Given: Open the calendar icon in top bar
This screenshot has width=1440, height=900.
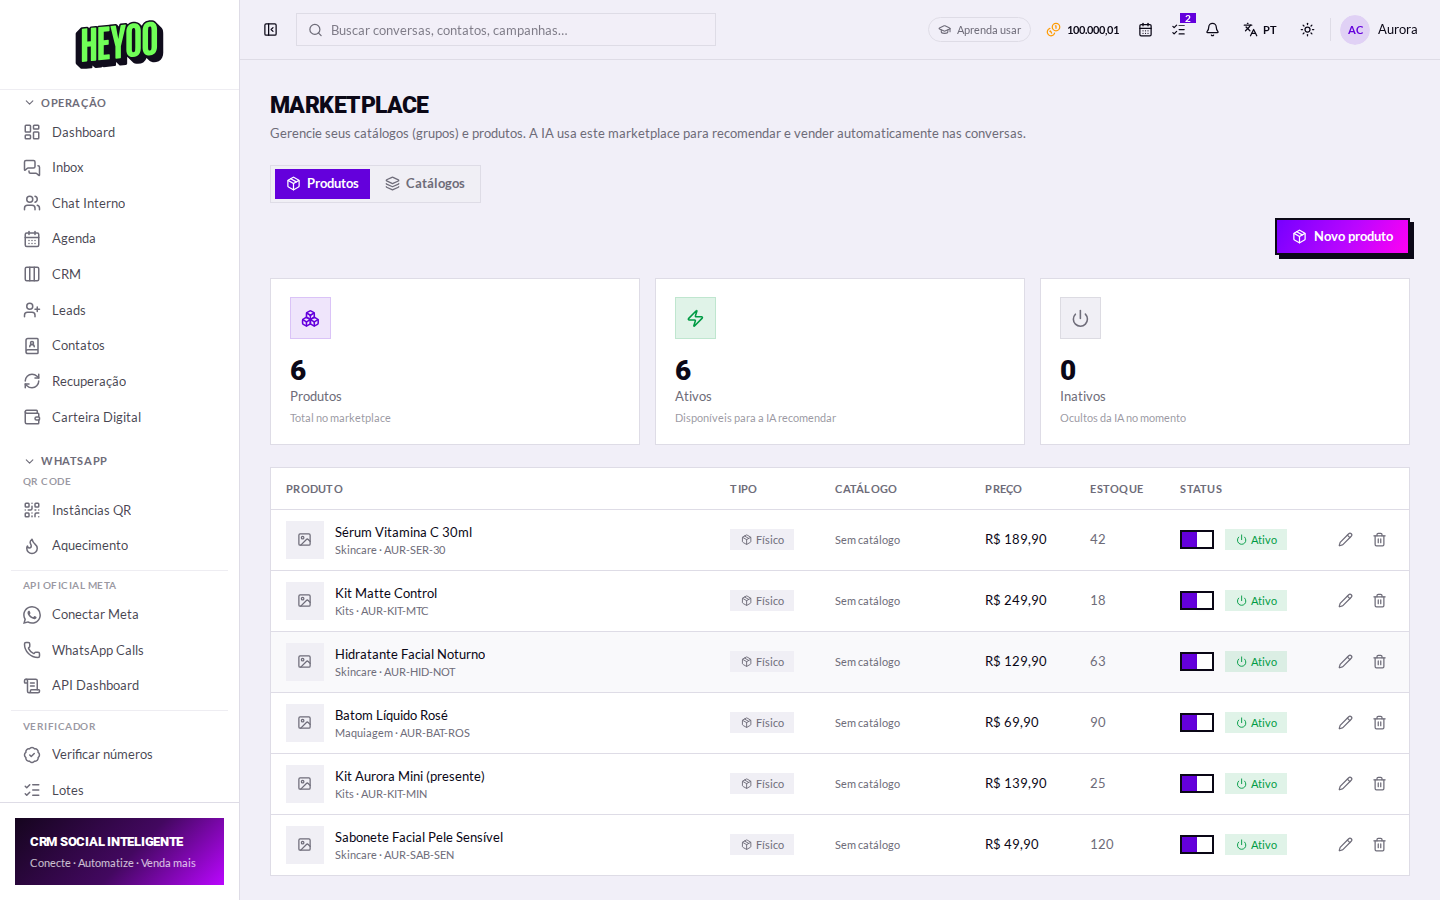Looking at the screenshot, I should click(x=1145, y=30).
